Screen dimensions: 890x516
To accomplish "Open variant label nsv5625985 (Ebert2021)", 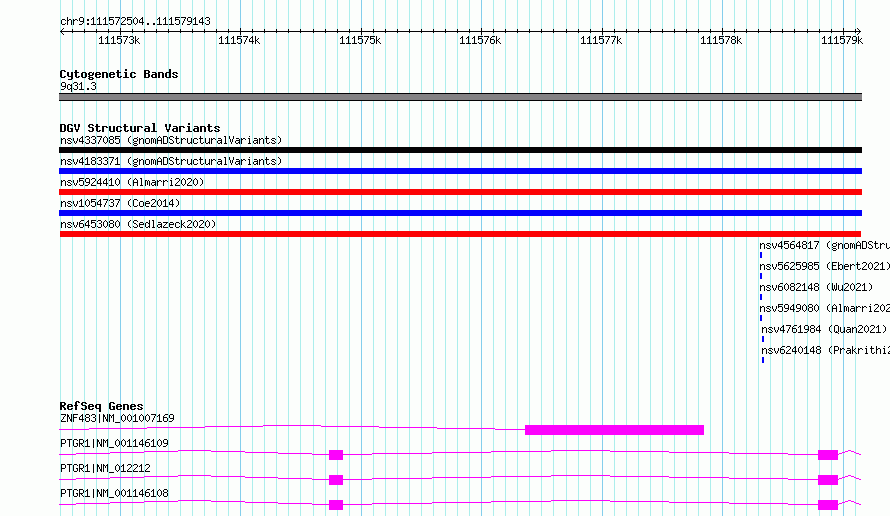I will coord(824,266).
